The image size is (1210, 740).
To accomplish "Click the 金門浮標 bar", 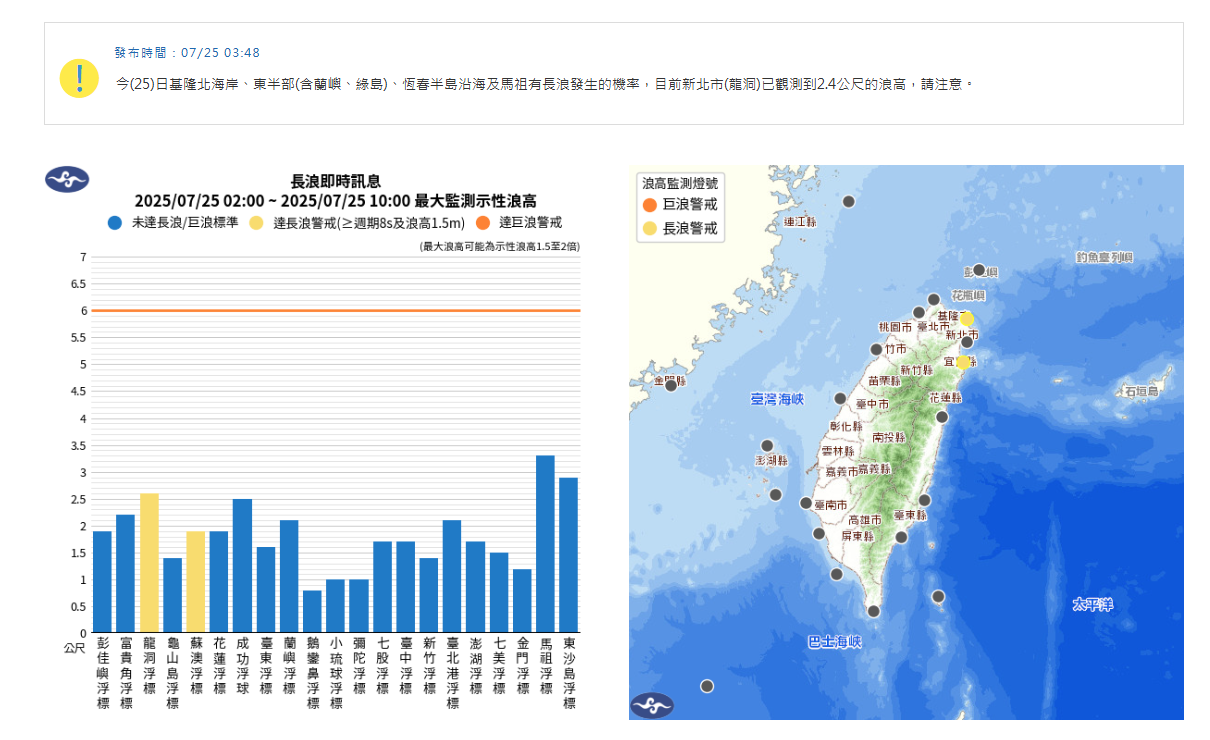I will [x=522, y=600].
